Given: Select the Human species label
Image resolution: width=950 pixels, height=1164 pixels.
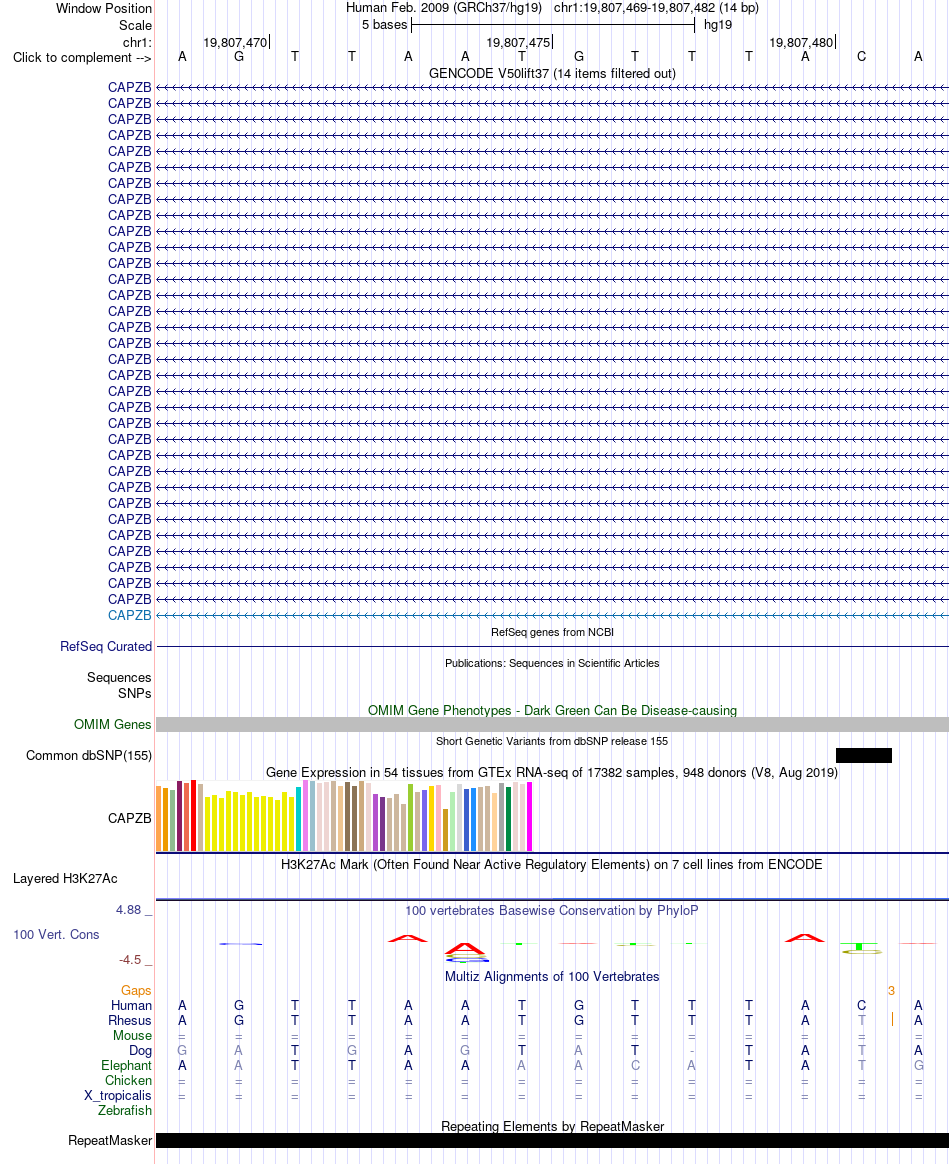Looking at the screenshot, I should tap(131, 1006).
